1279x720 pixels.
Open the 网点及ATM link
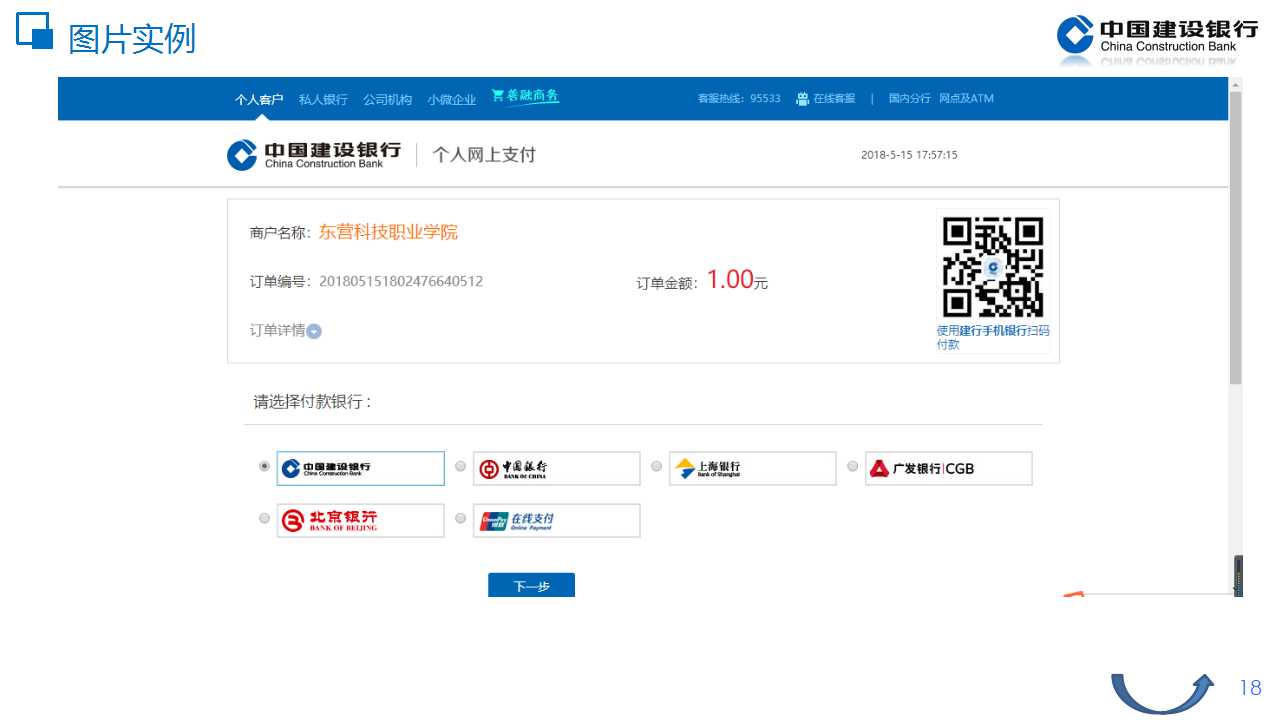pos(966,98)
